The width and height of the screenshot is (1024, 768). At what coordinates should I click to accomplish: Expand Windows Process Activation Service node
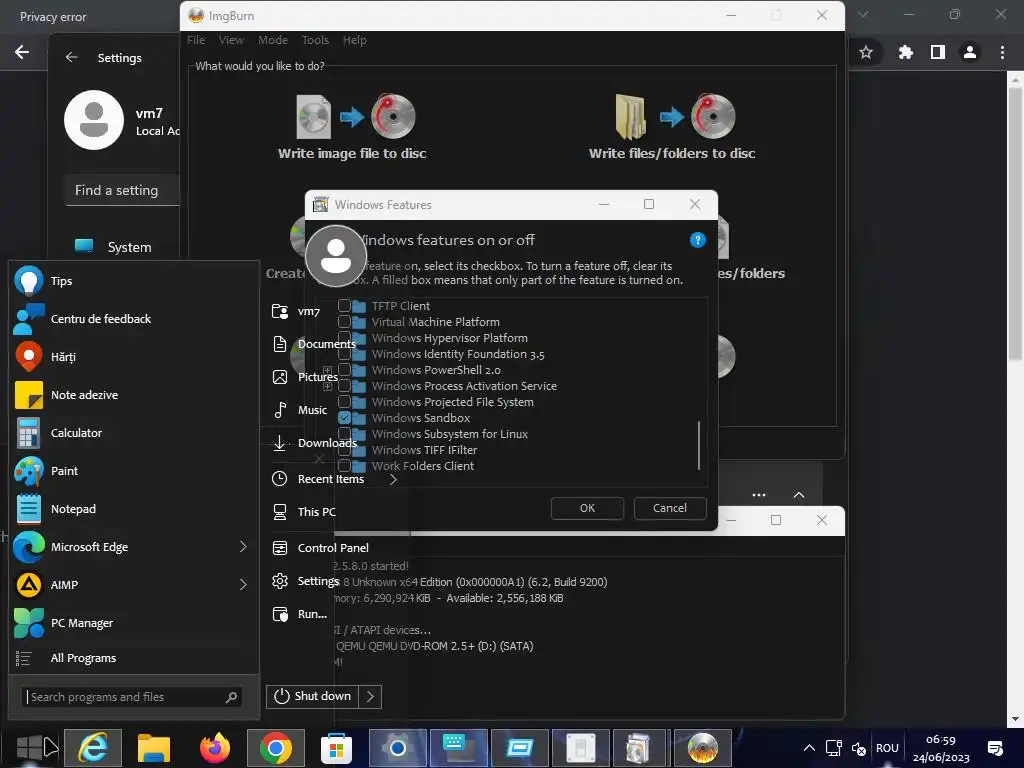[328, 386]
